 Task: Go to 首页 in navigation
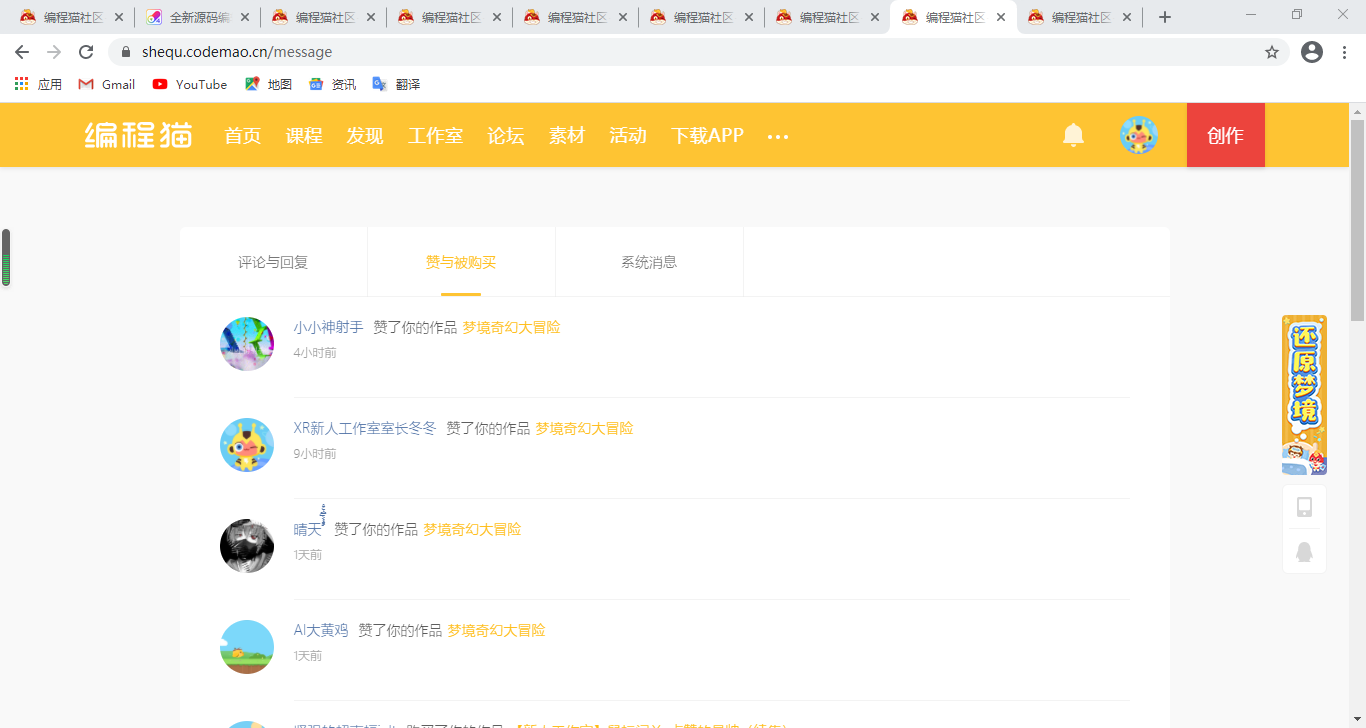243,136
